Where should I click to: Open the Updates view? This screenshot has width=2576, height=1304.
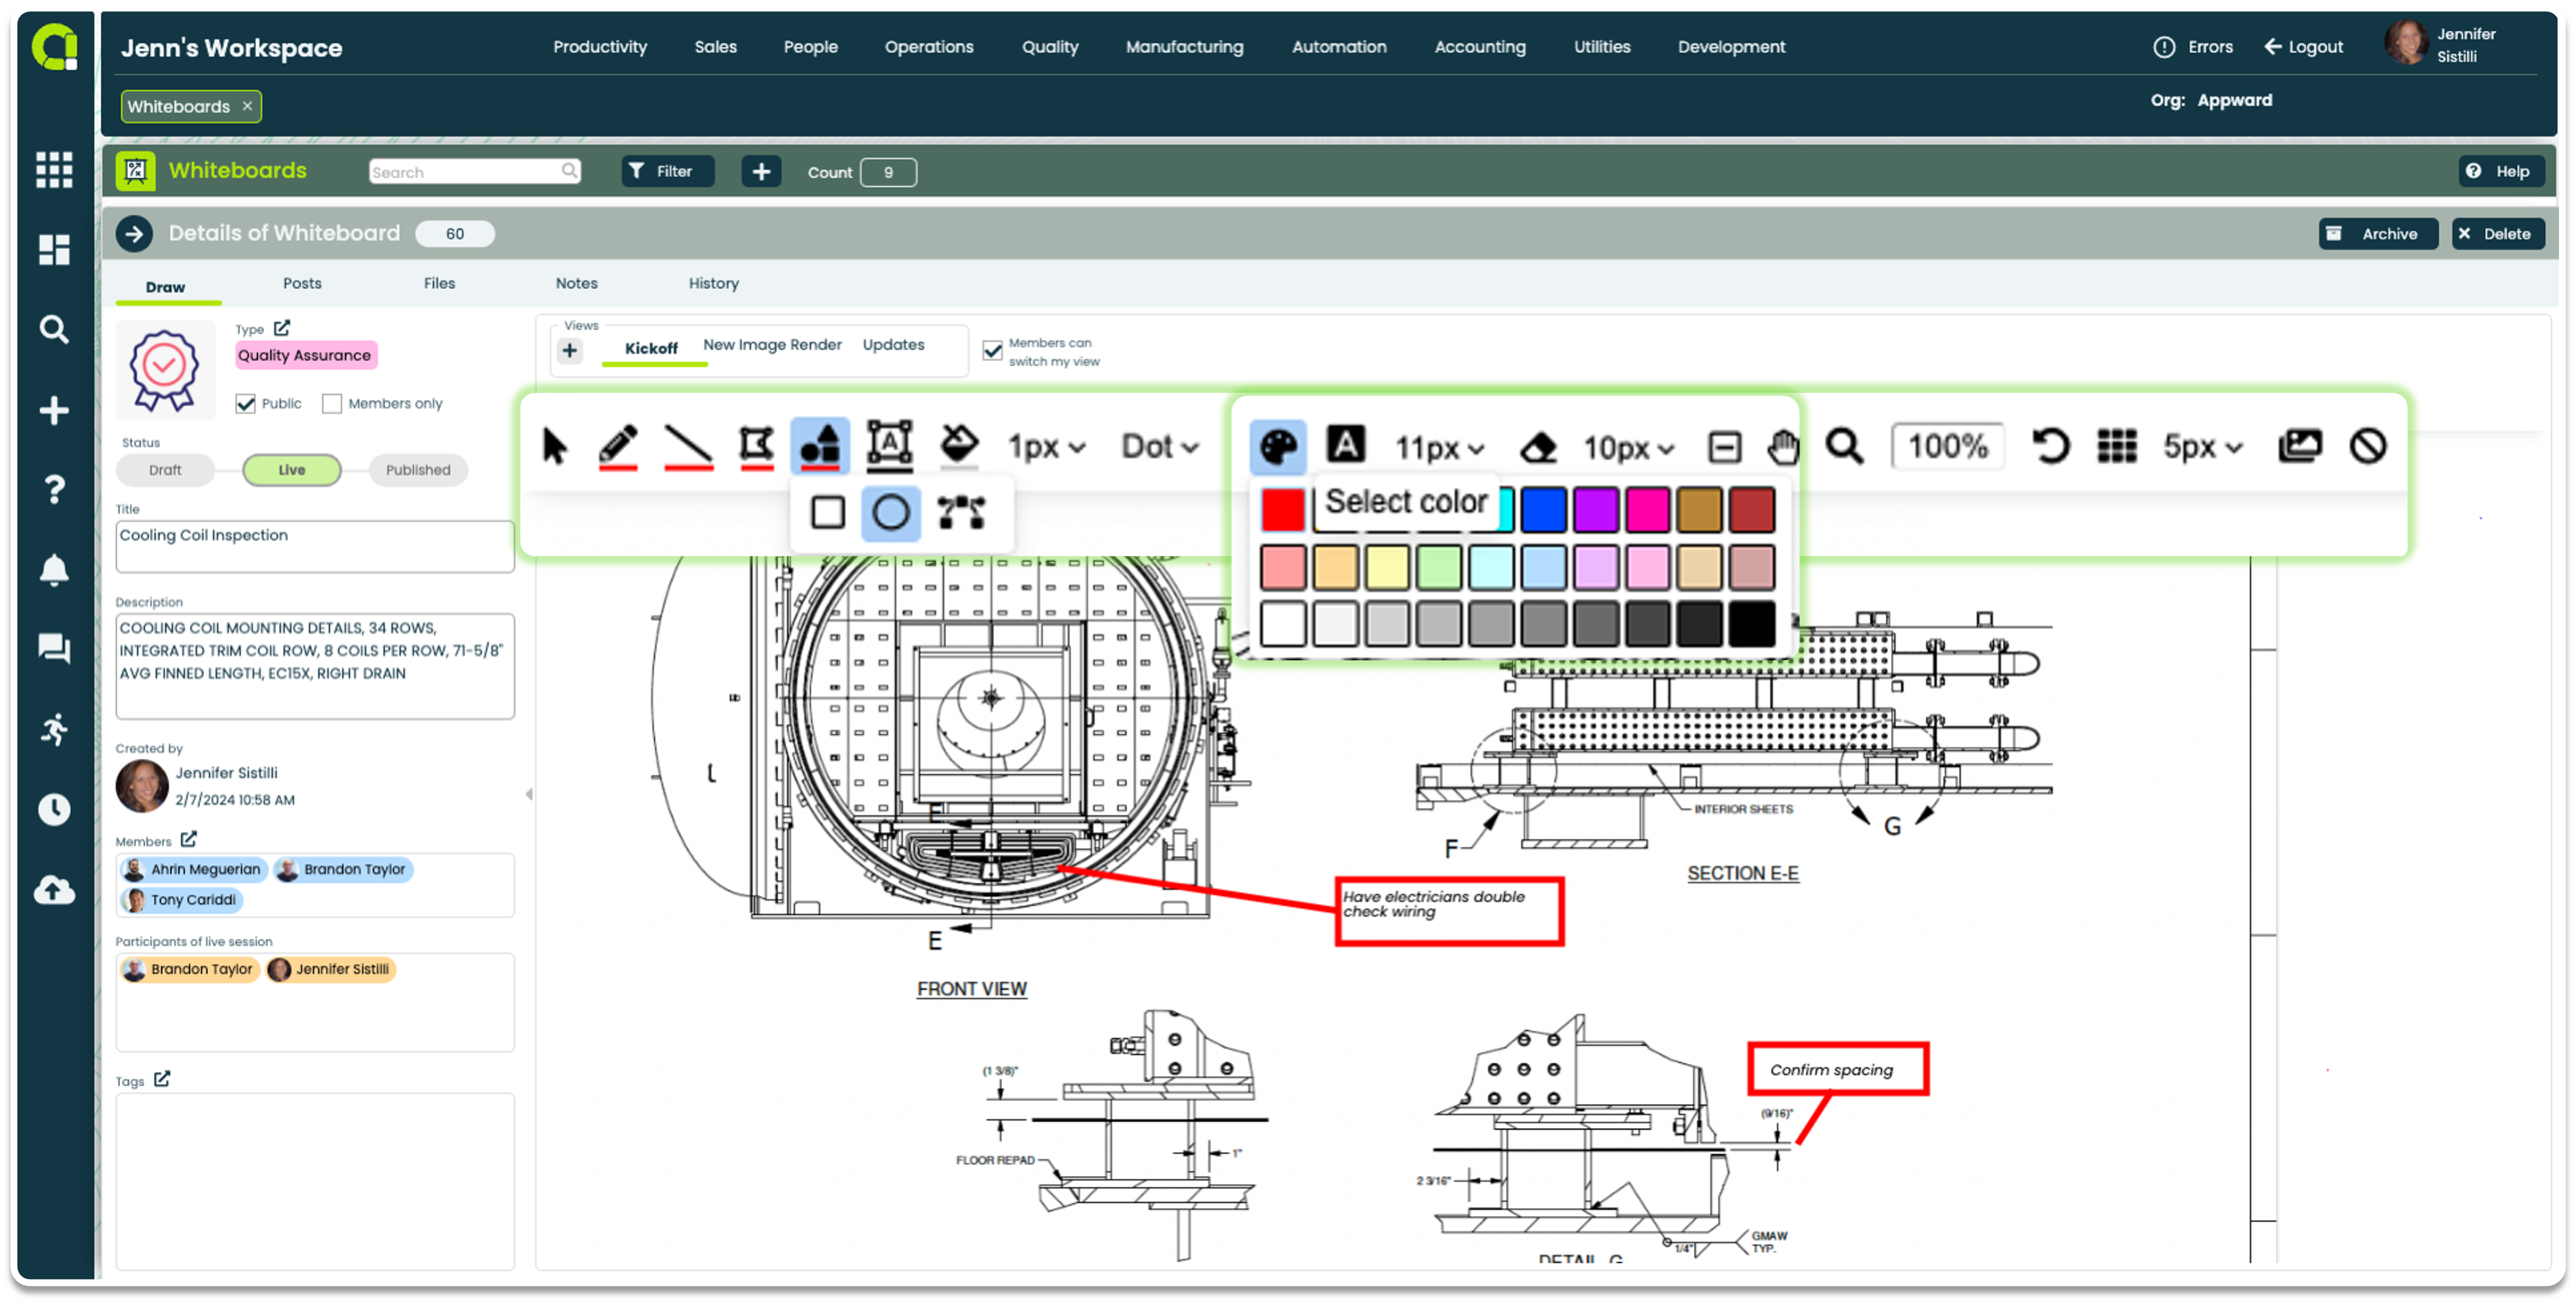pos(893,345)
